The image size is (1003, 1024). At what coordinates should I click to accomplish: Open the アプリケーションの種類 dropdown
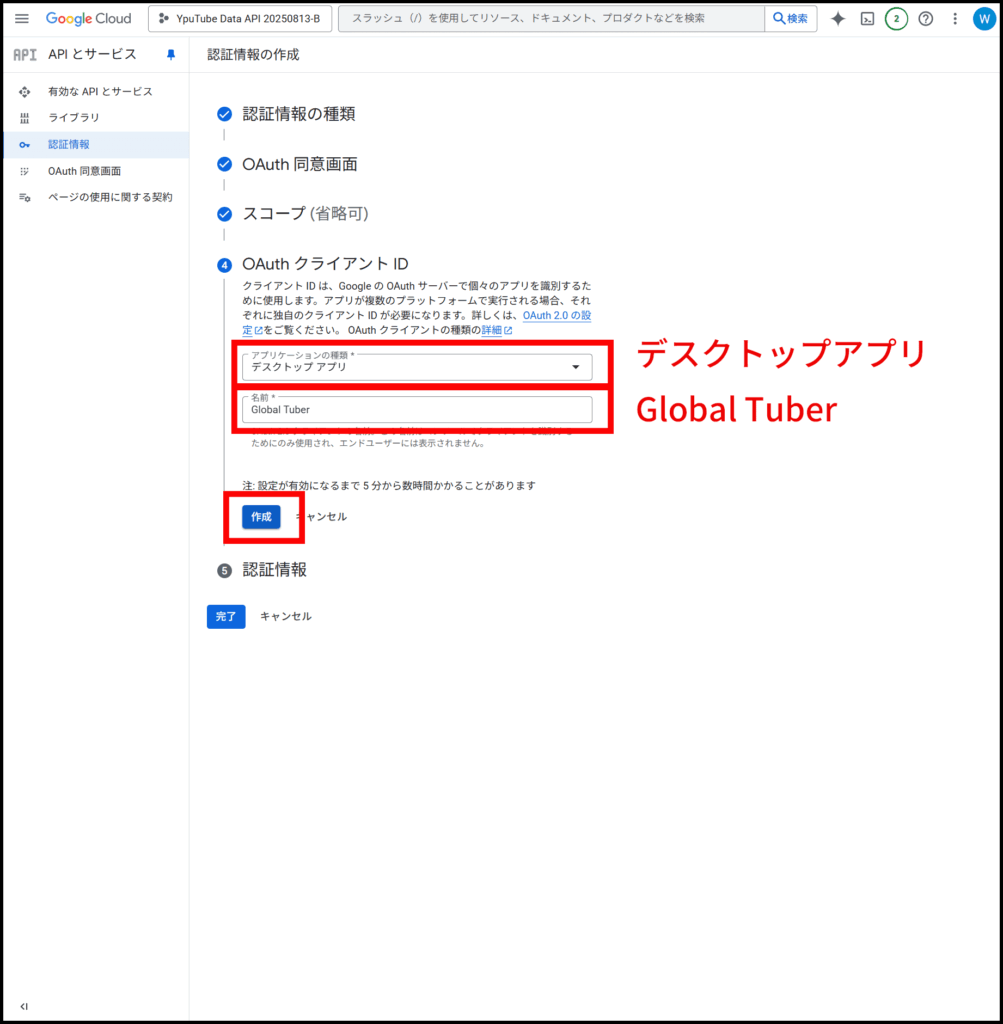[417, 367]
